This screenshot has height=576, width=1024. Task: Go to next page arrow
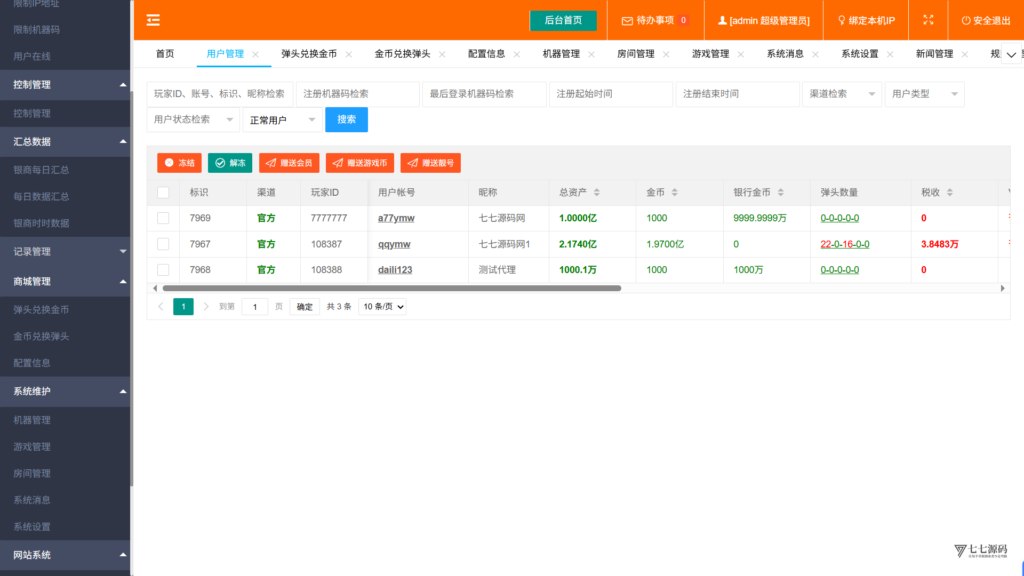[x=206, y=306]
